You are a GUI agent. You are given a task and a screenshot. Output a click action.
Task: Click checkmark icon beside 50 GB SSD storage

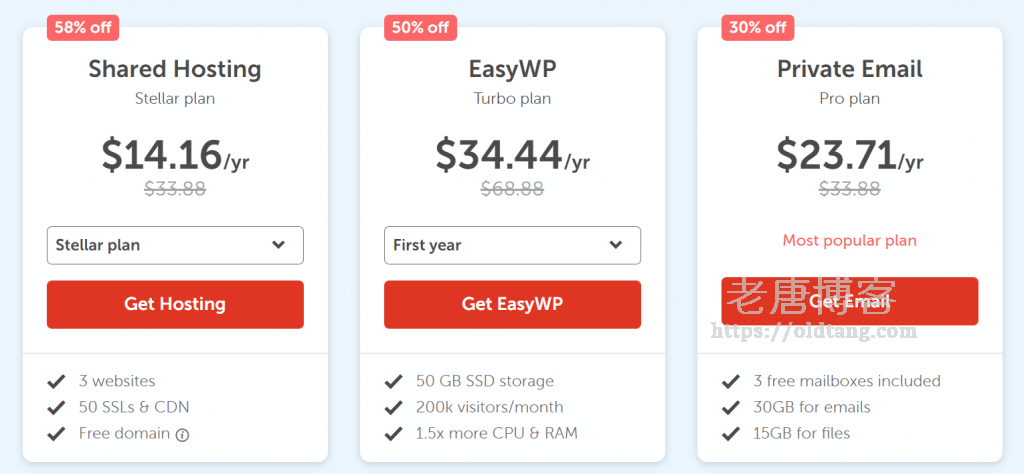click(394, 381)
